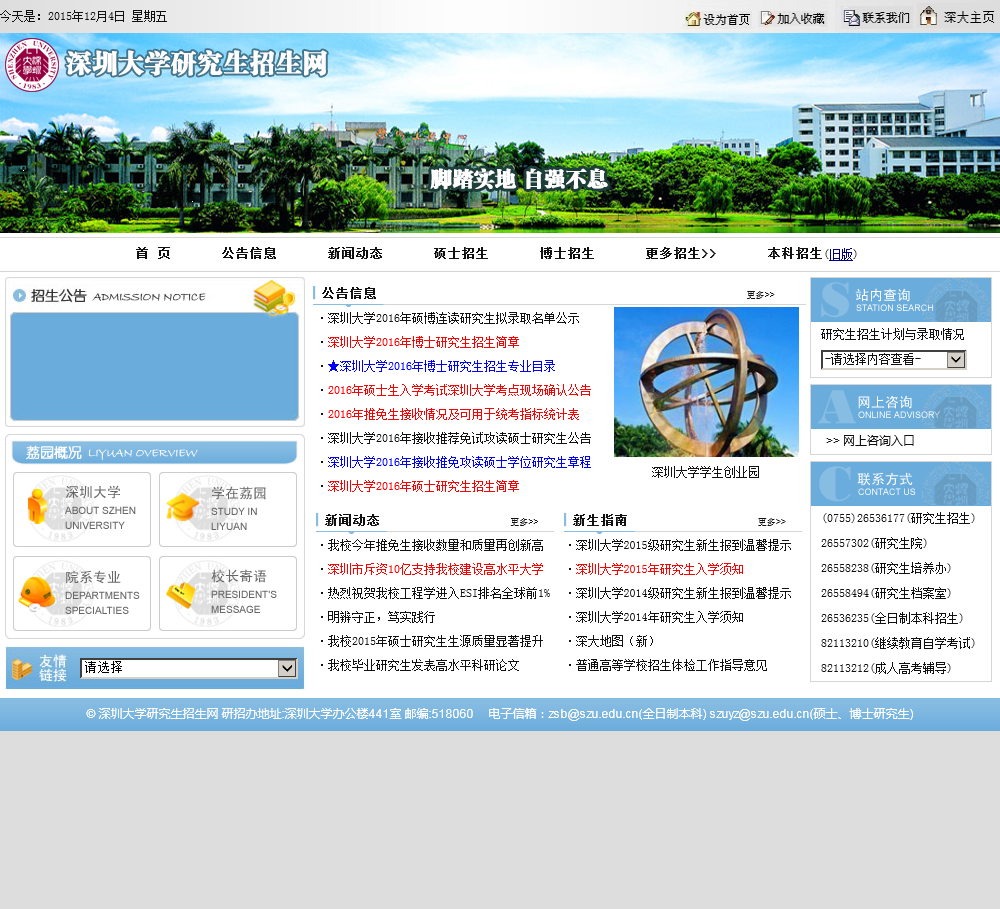Open 深圳大学2015年研究生入学须知

click(x=659, y=570)
